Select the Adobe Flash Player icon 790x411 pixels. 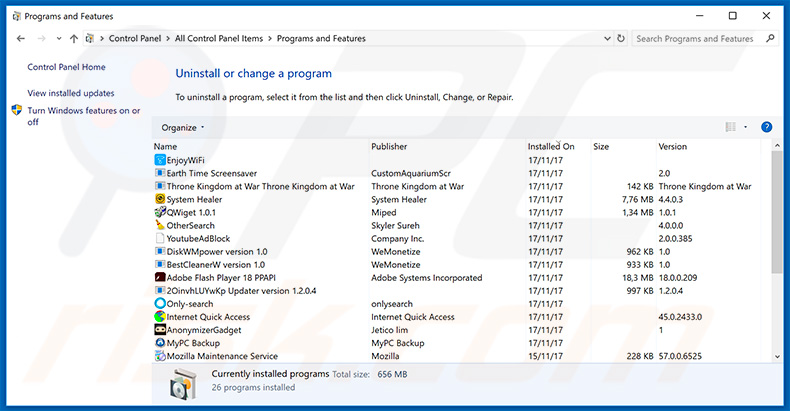point(160,277)
